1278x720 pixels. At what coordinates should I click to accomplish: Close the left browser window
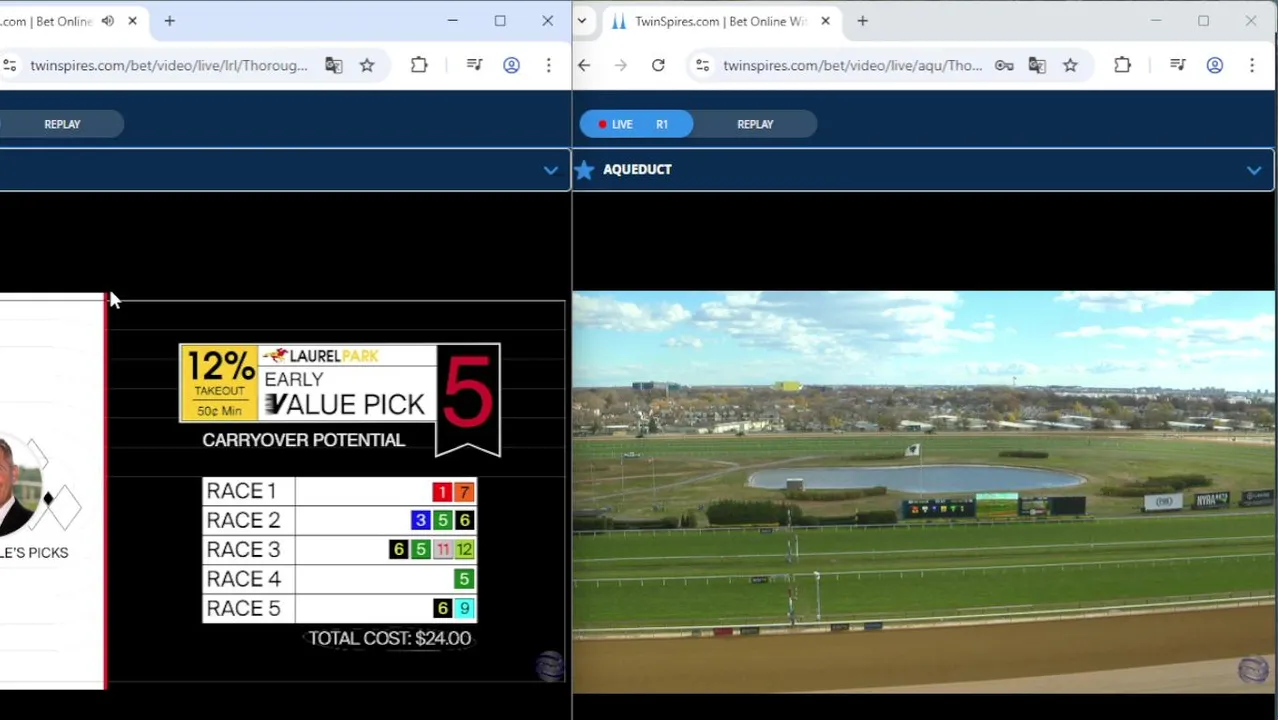click(547, 21)
